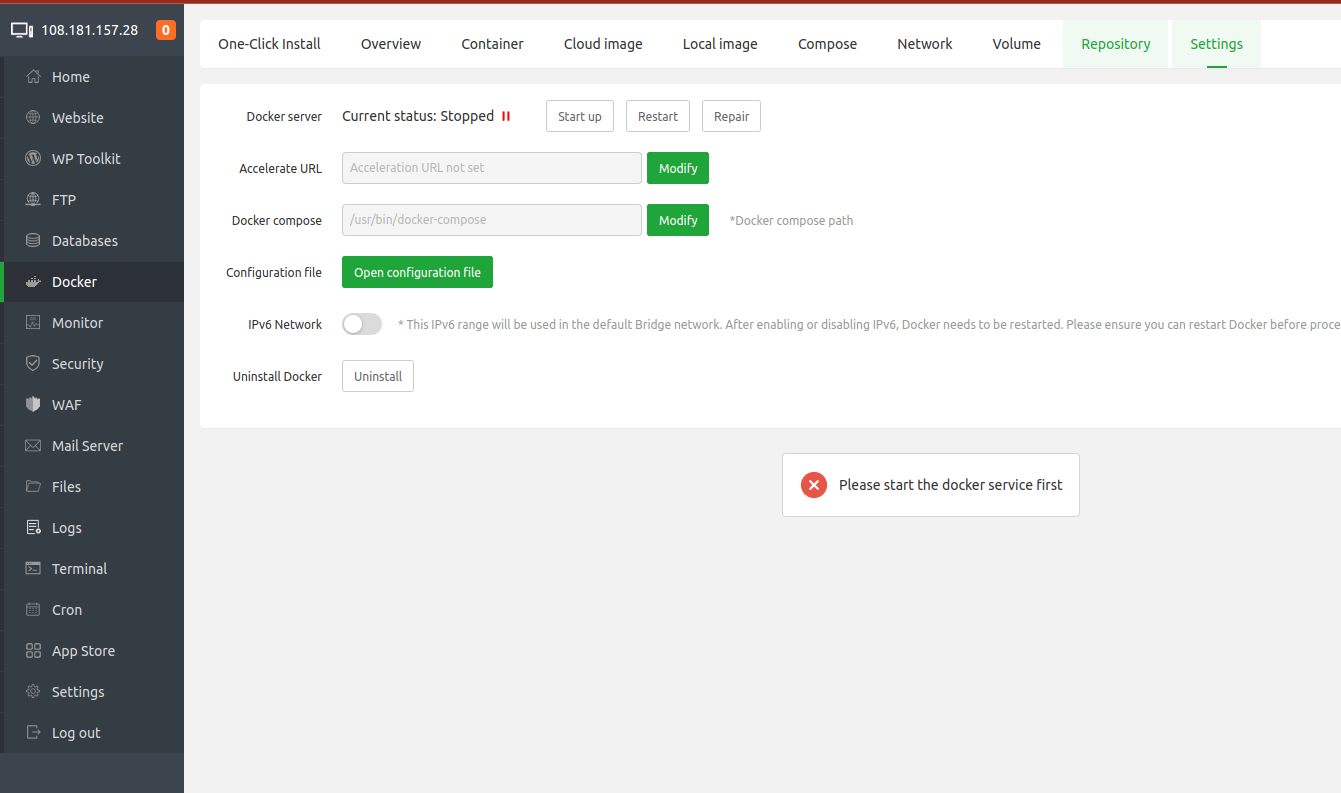
Task: Click the server IP 108.181.157.28
Action: click(90, 30)
